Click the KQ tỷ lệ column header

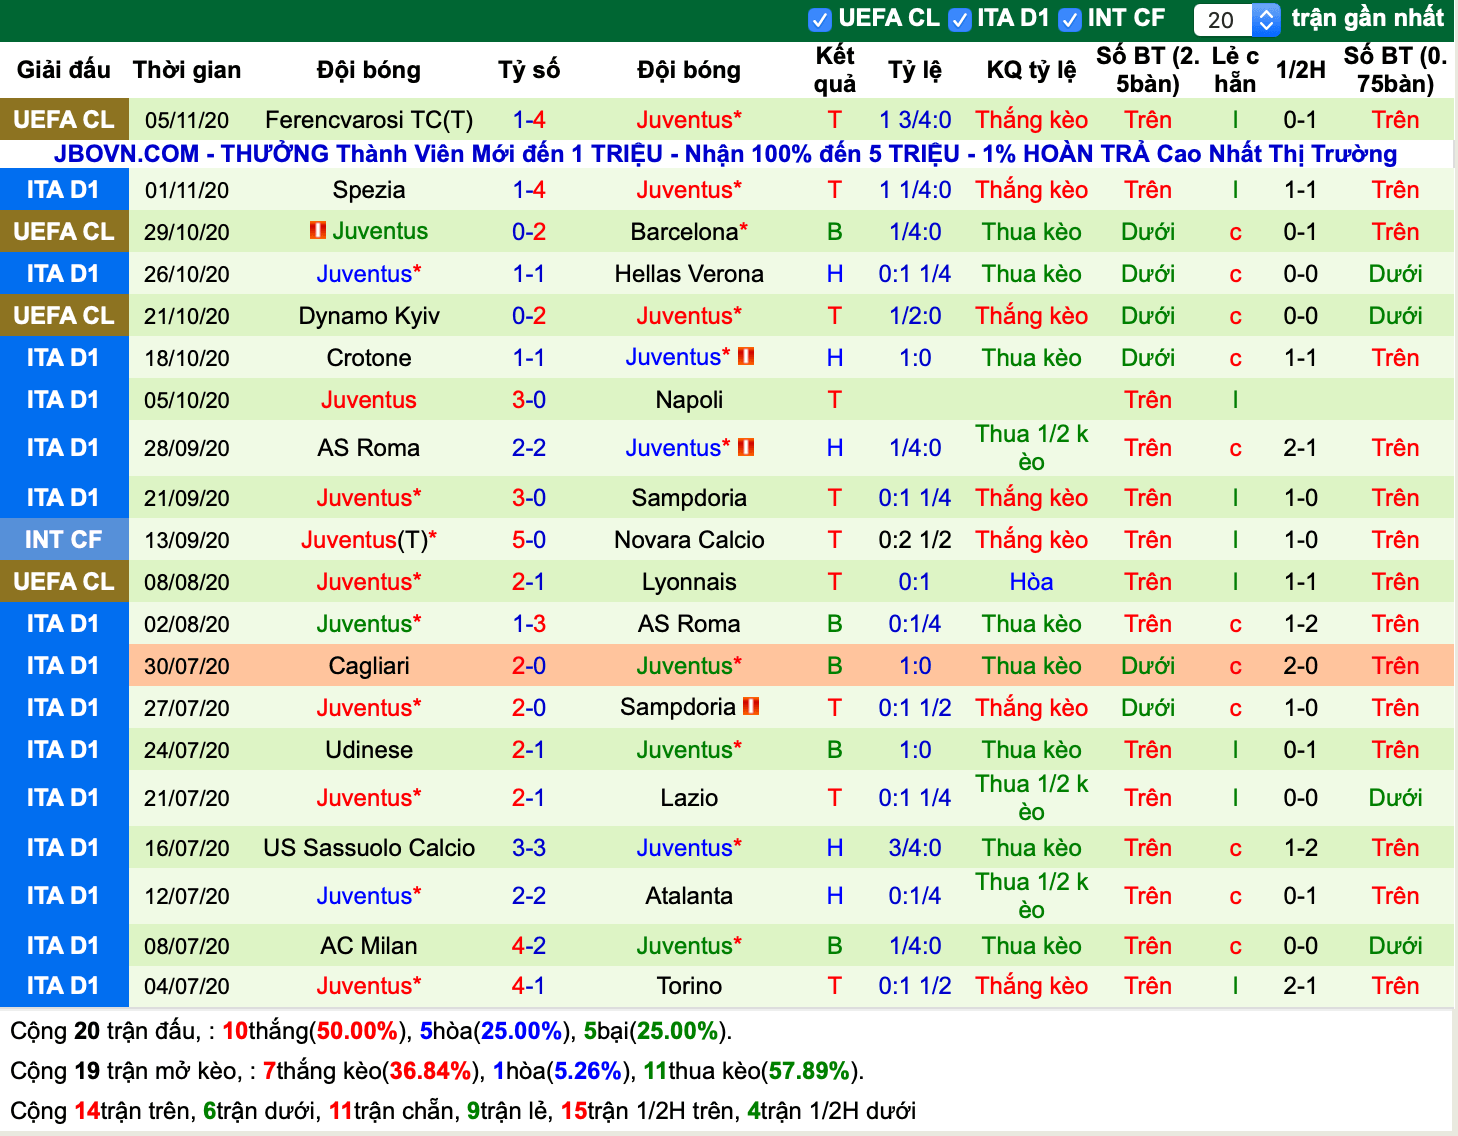1031,70
